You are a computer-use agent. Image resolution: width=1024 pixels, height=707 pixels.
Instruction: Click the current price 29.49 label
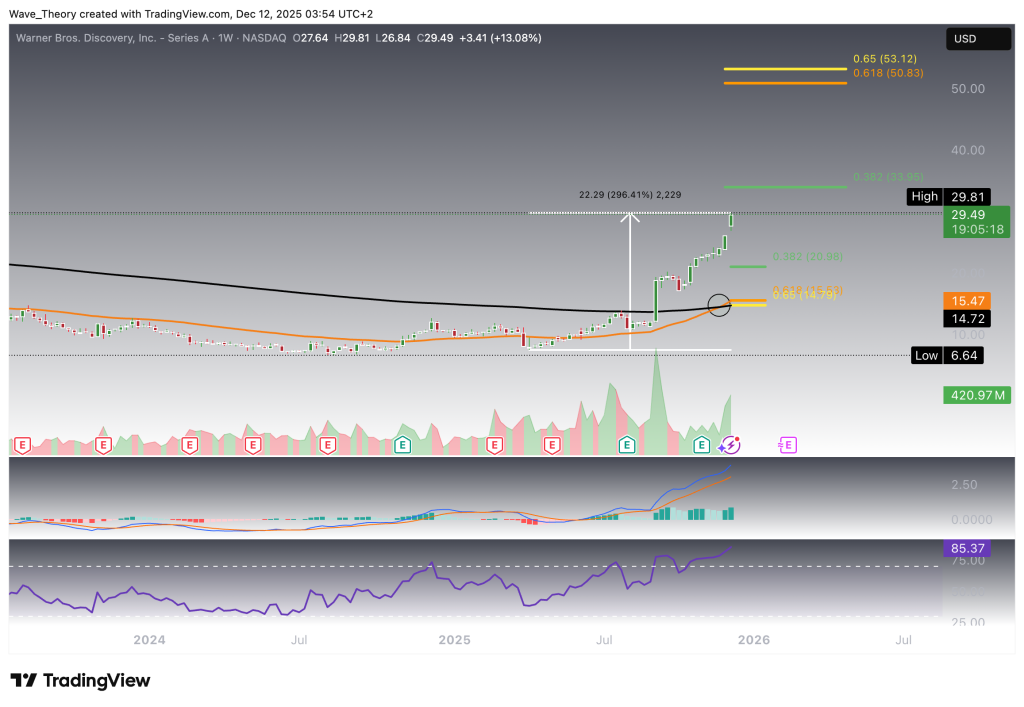[x=975, y=213]
